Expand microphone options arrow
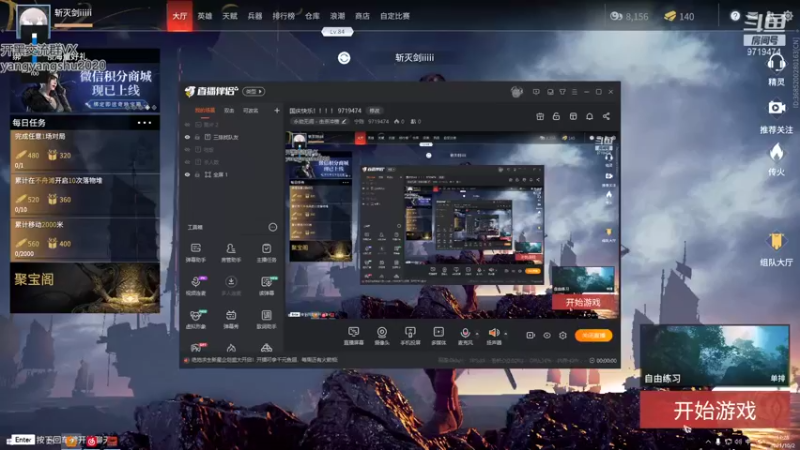The image size is (800, 450). coord(477,334)
